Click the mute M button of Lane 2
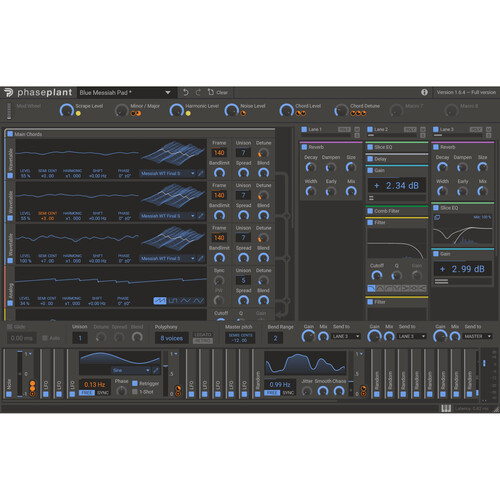The height and width of the screenshot is (500, 500). (x=423, y=129)
